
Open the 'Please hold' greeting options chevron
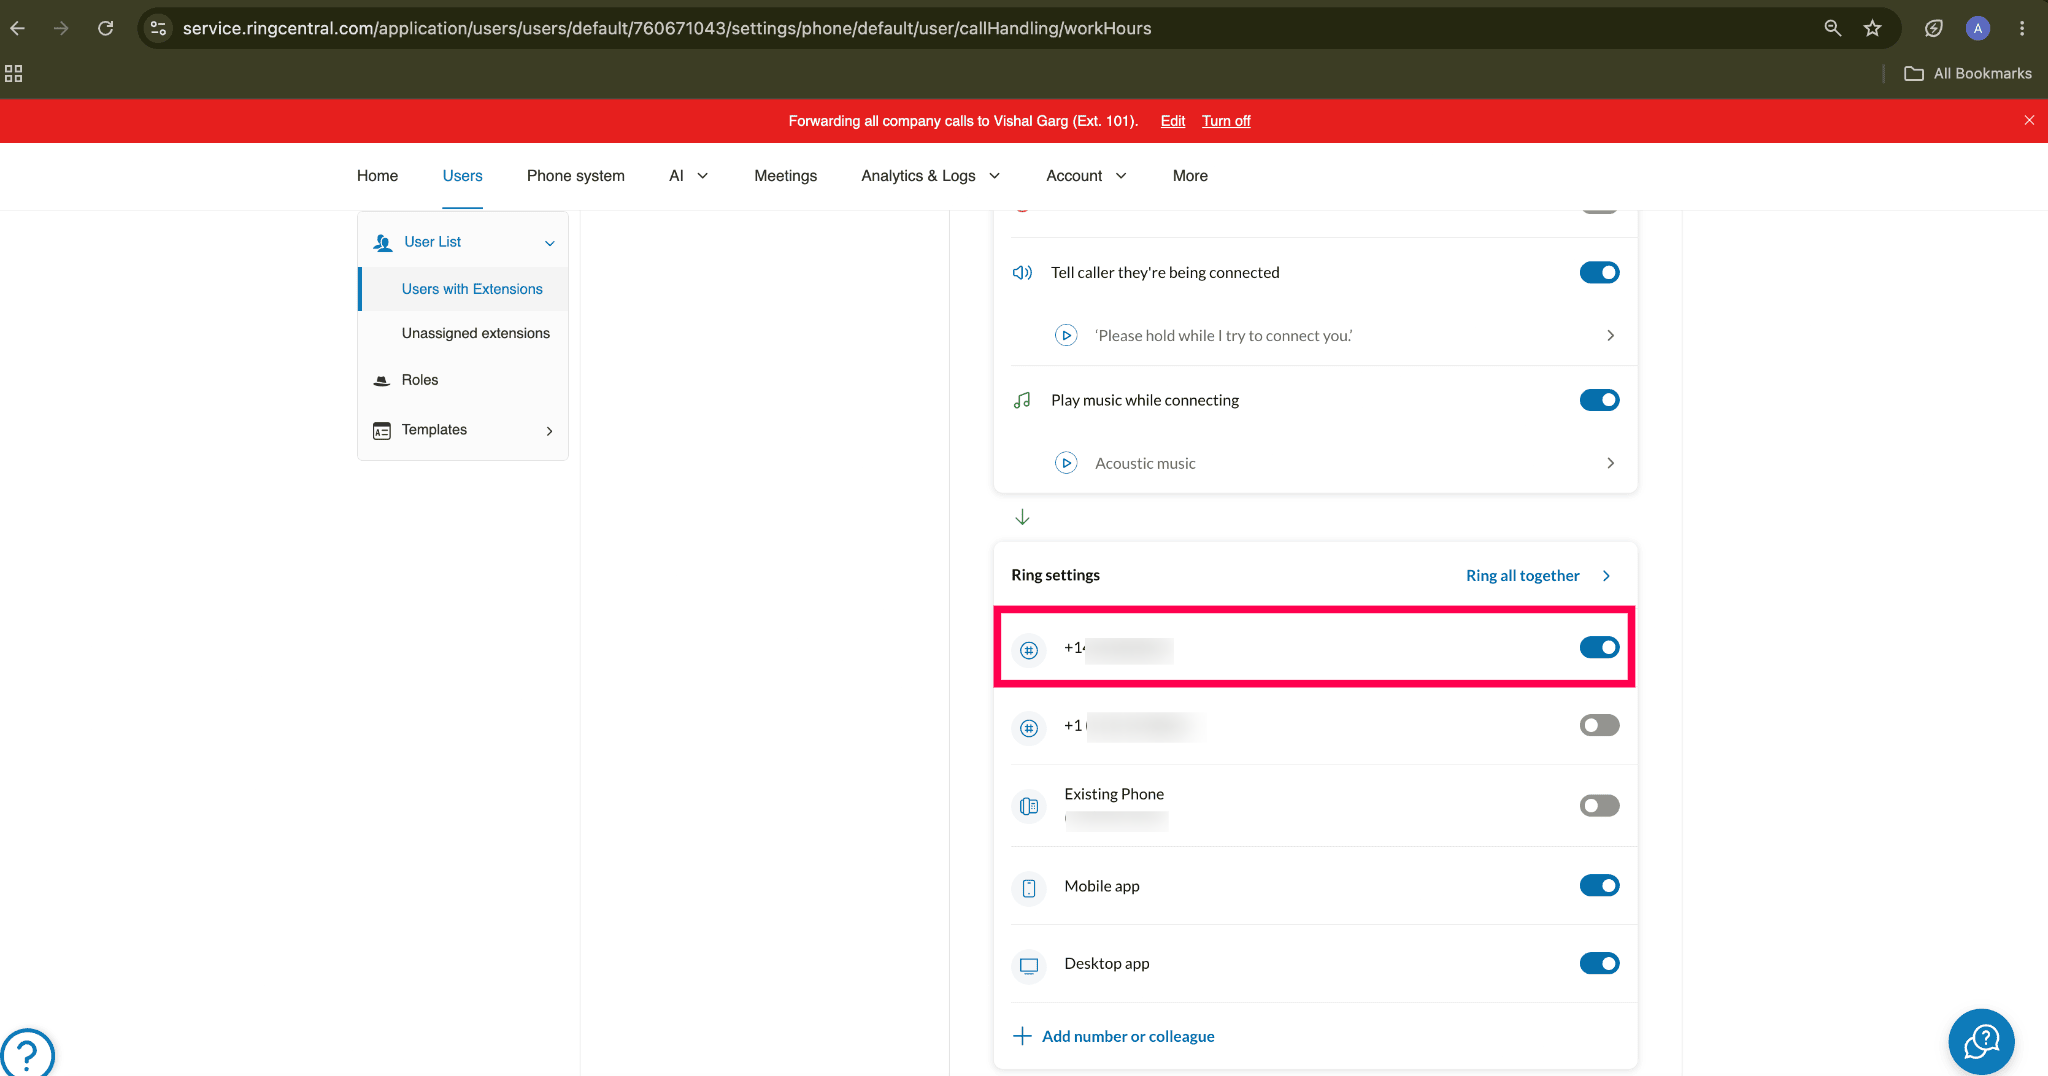(1610, 336)
